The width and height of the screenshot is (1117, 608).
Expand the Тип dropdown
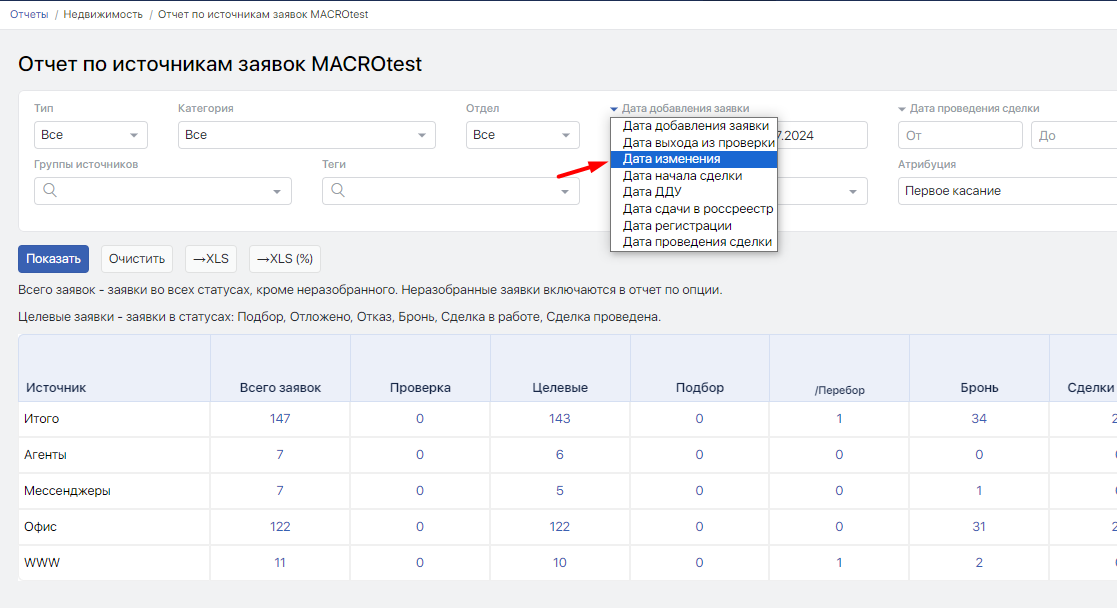[90, 135]
